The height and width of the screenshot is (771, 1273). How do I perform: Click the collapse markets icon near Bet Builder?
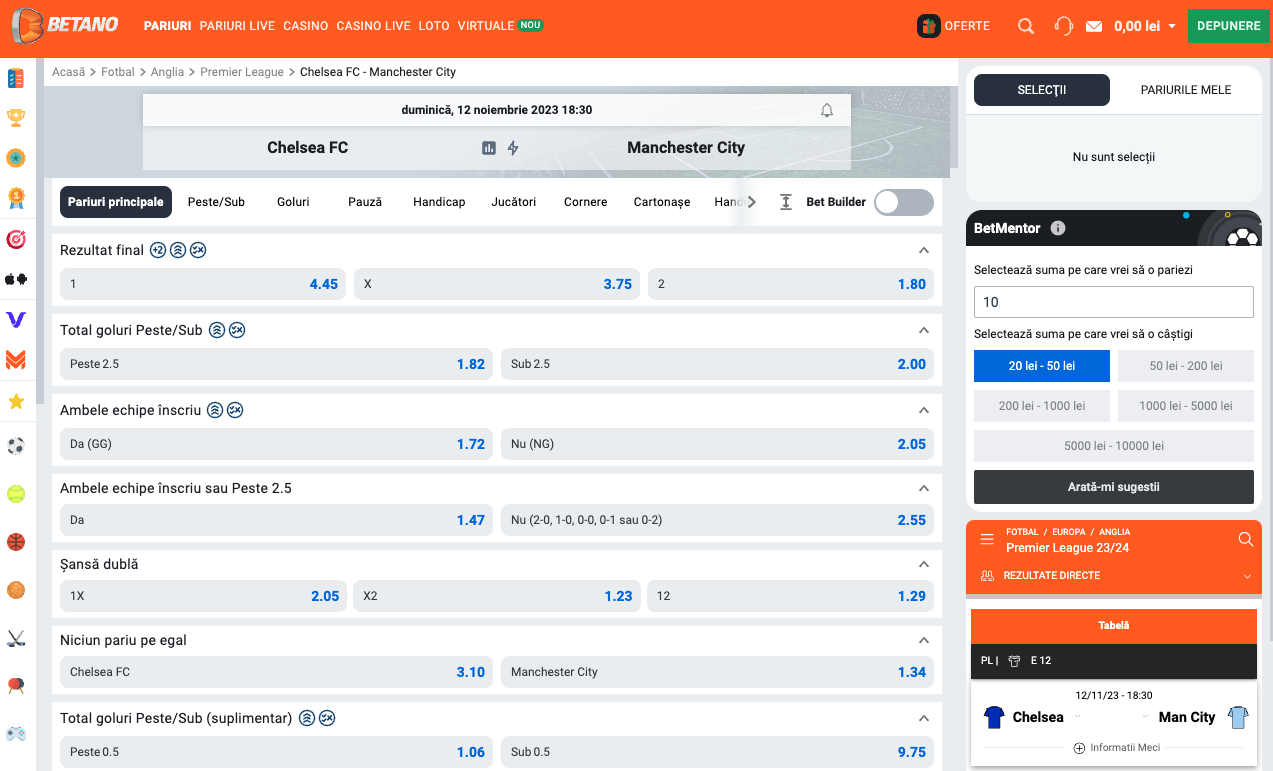pos(786,202)
